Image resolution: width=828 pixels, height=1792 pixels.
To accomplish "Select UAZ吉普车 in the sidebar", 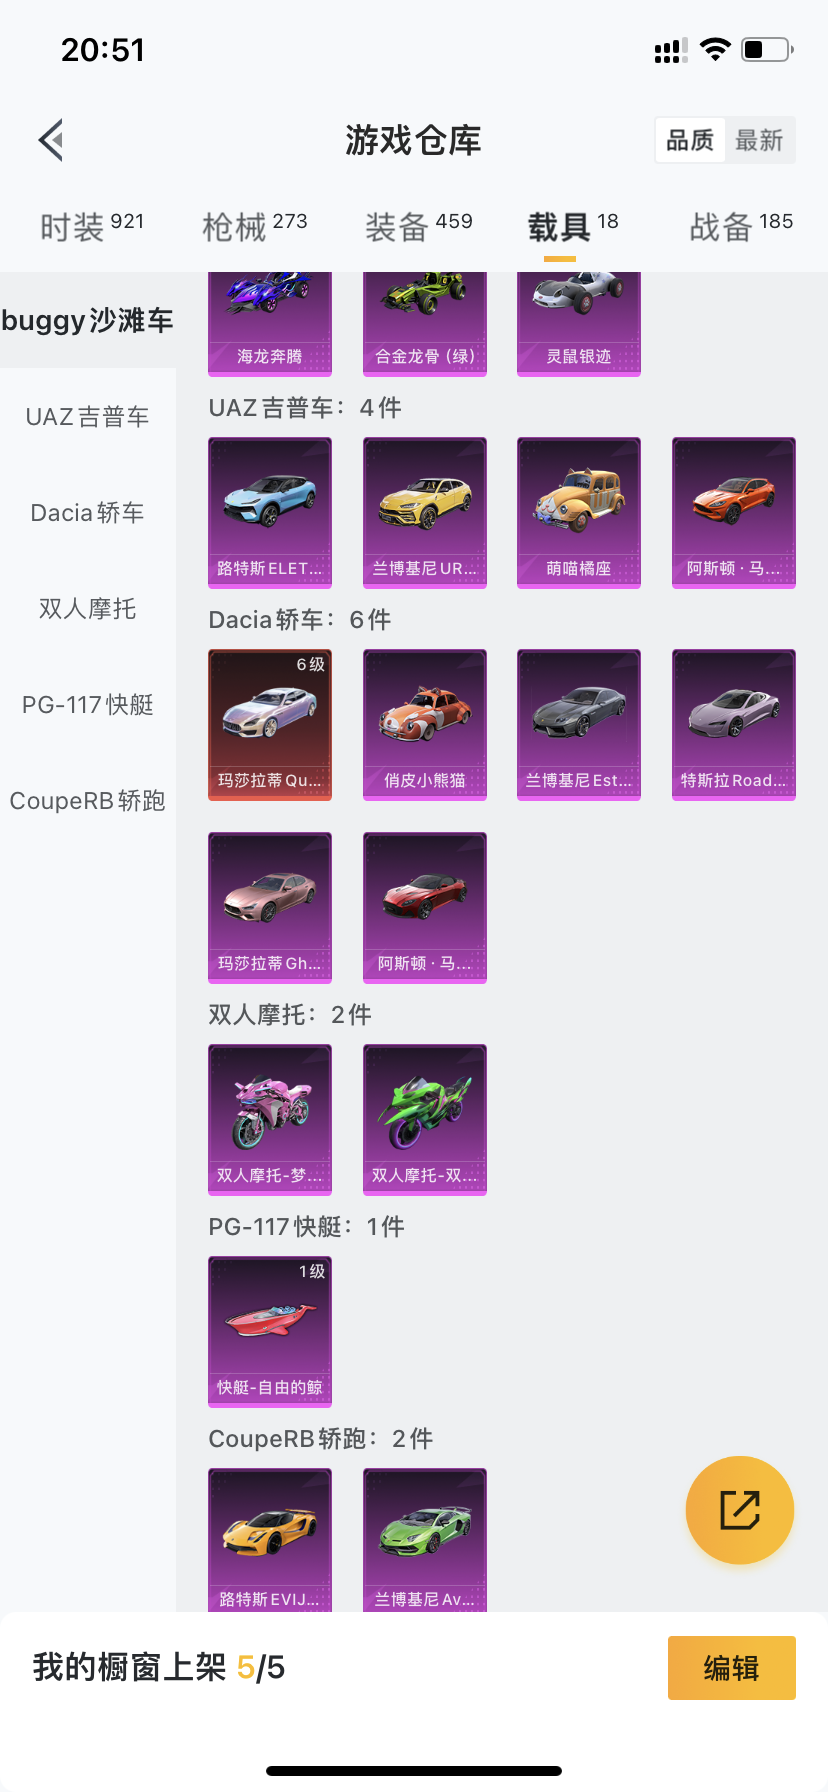I will (88, 417).
